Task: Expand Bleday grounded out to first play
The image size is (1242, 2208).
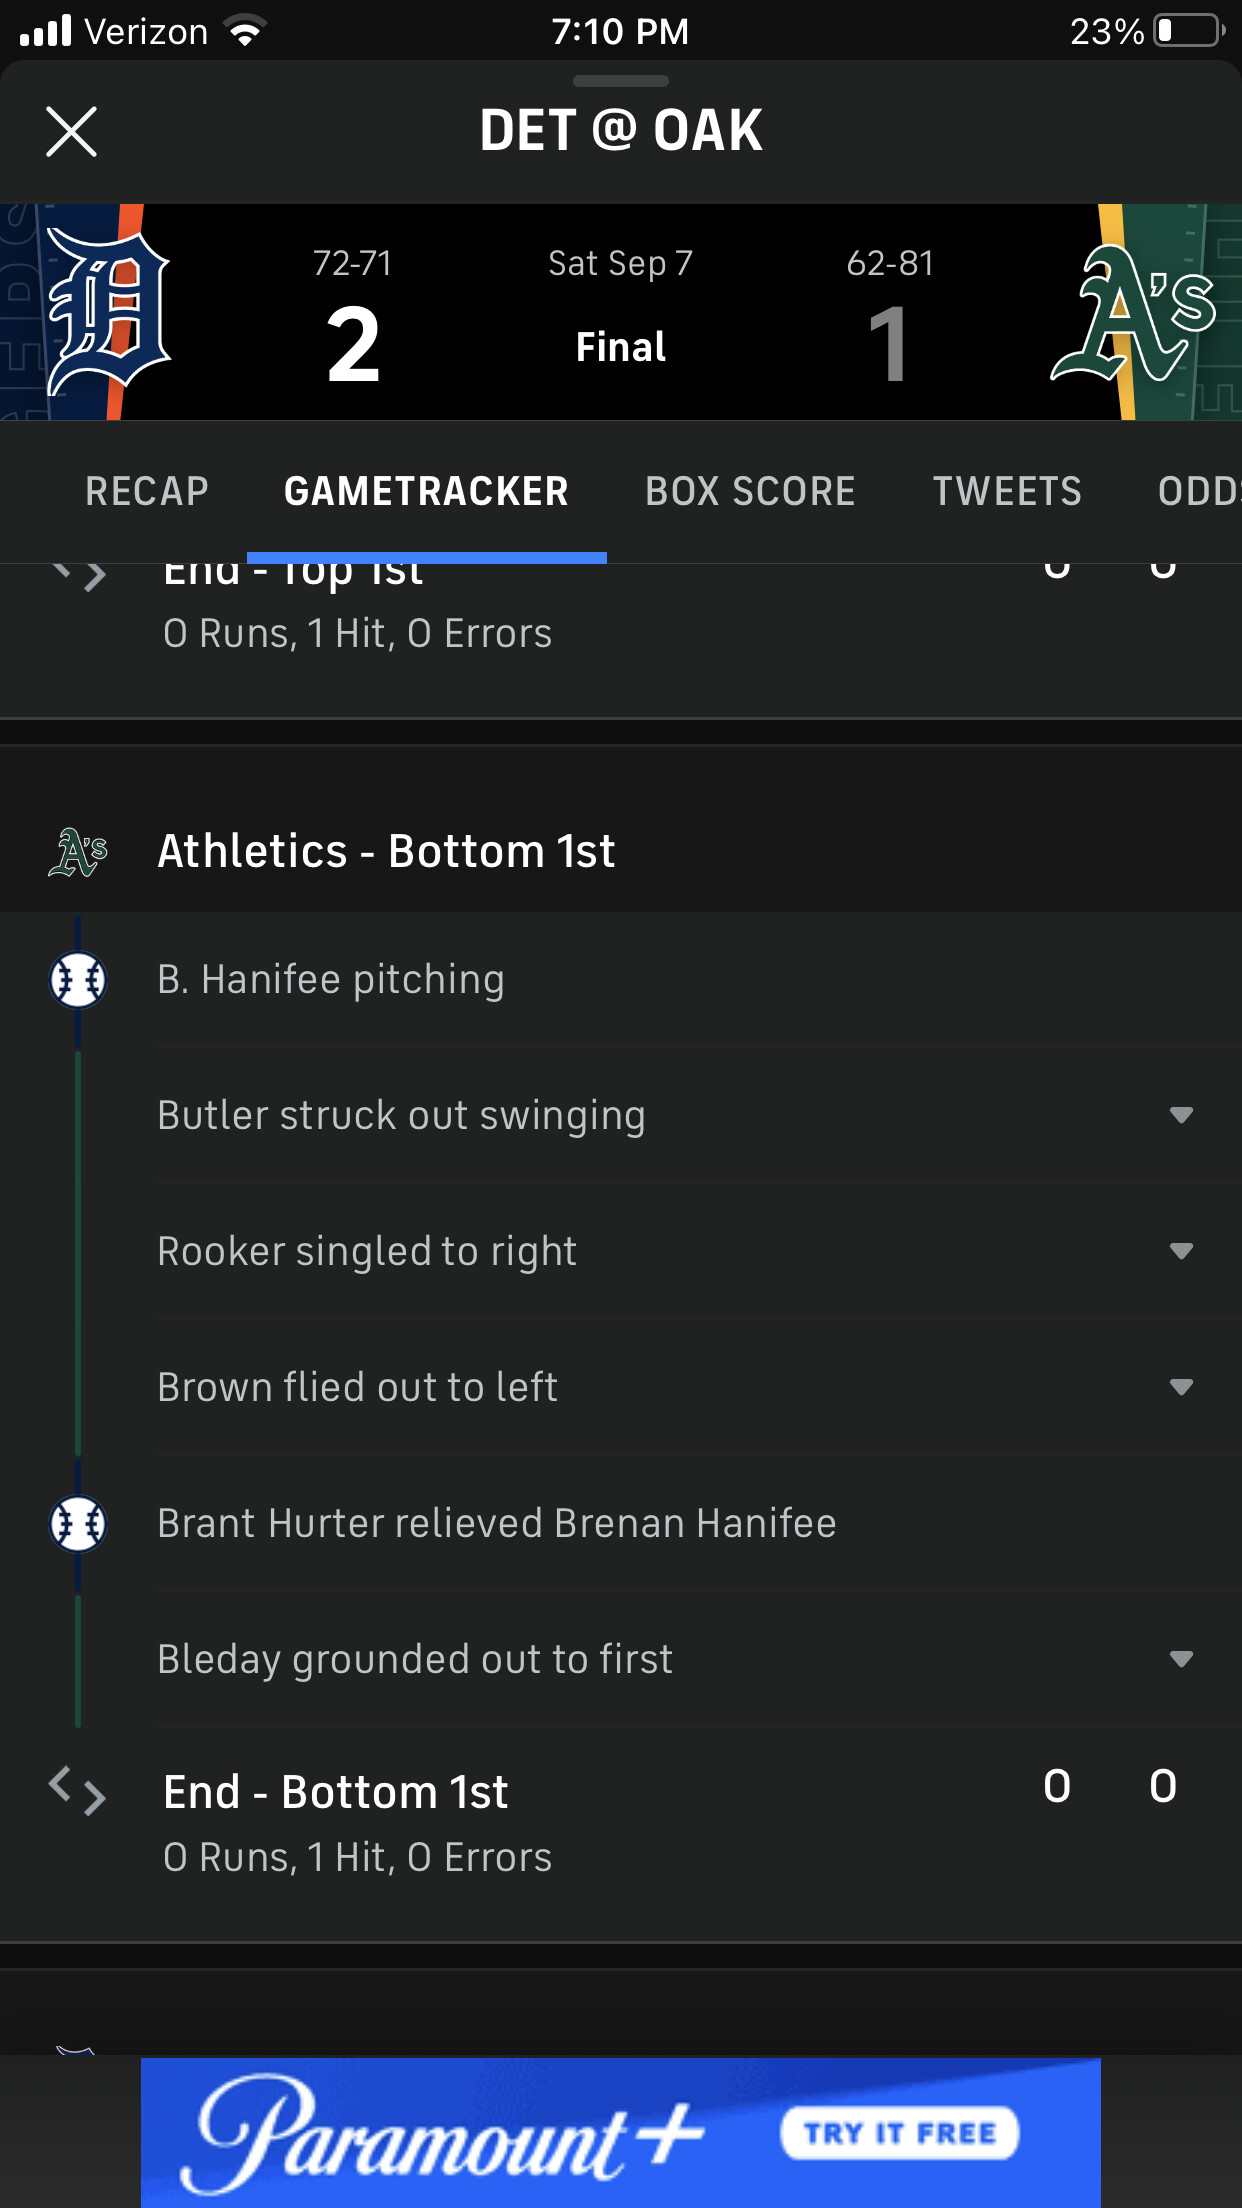Action: click(1181, 1660)
